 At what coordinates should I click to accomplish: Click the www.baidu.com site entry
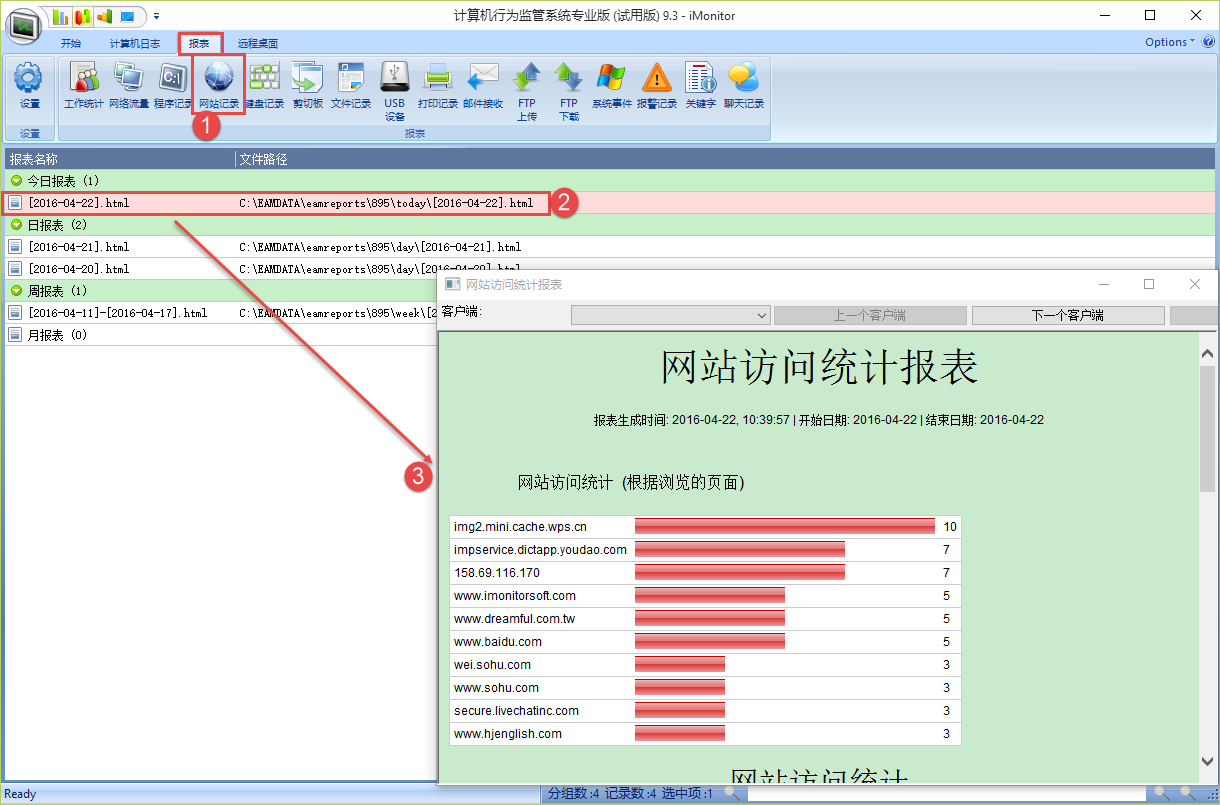click(498, 642)
